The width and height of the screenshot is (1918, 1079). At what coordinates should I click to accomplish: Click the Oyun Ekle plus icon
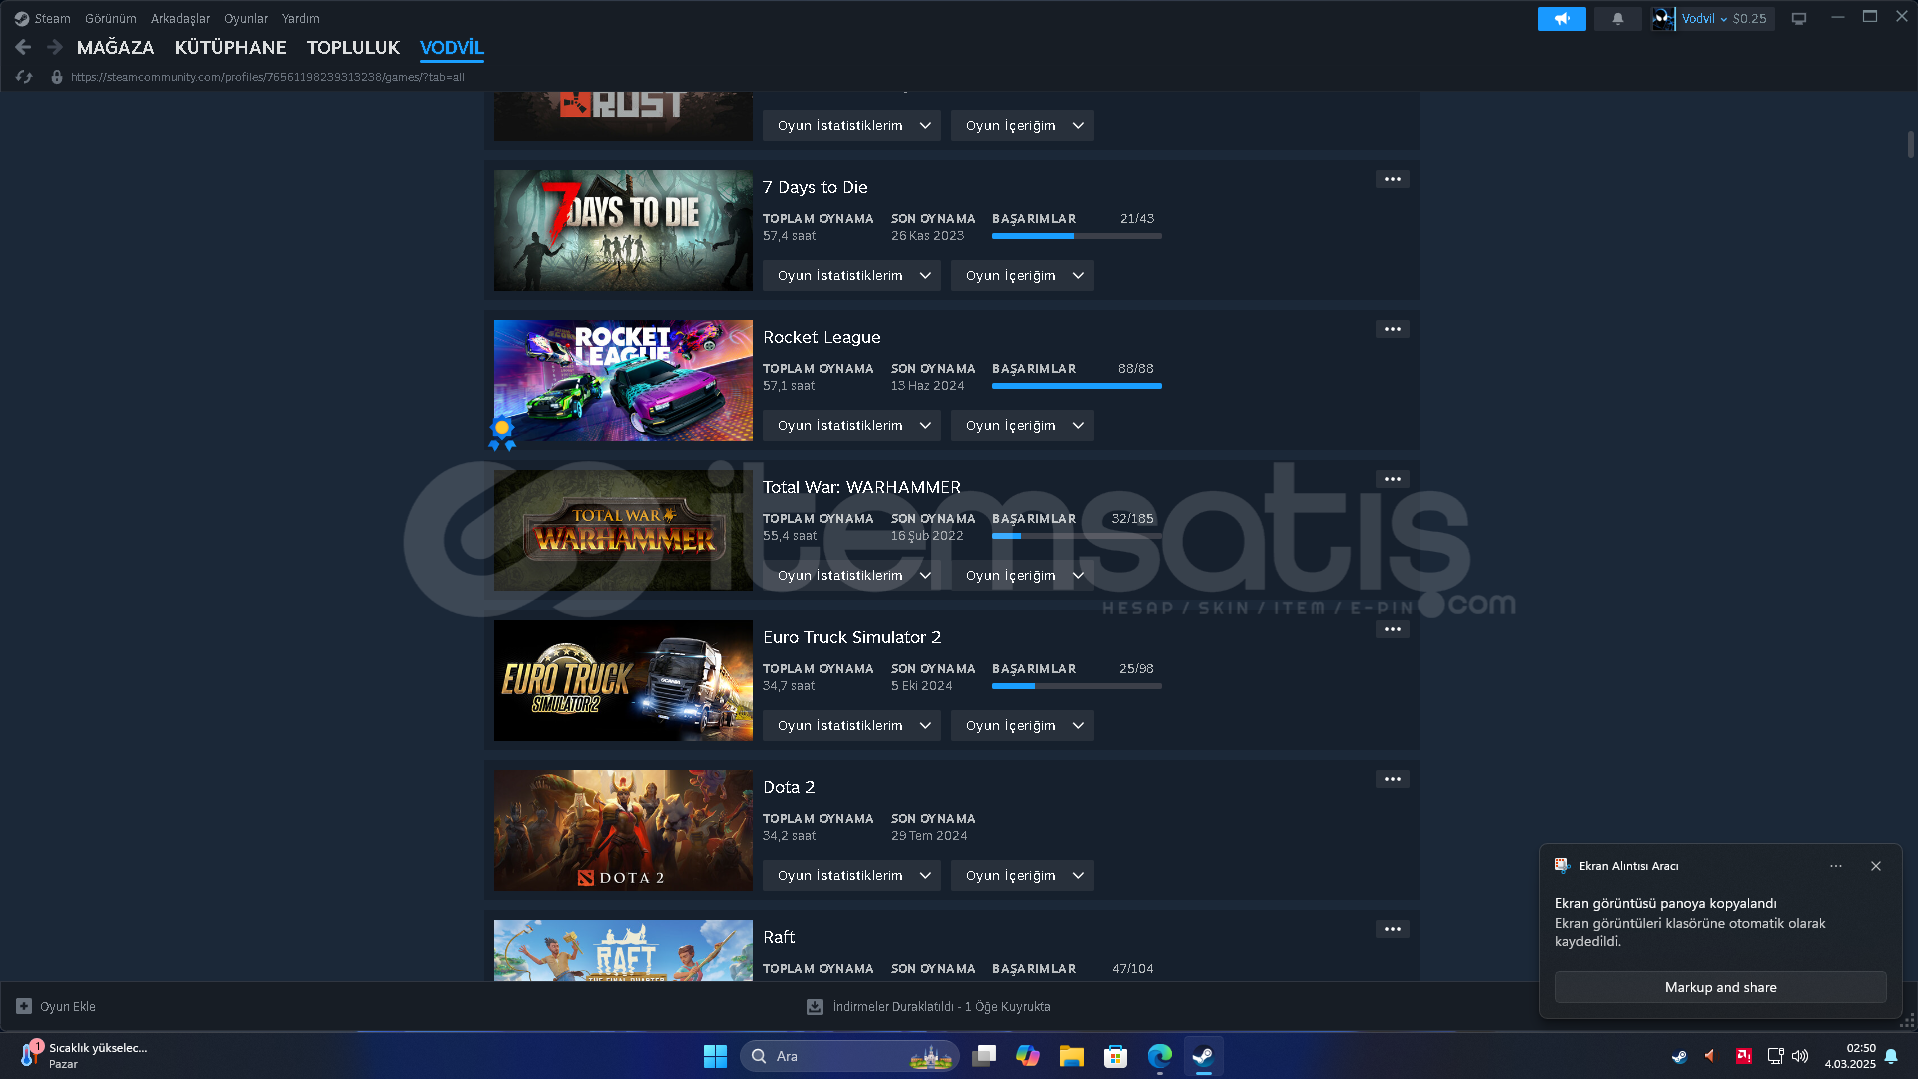(x=24, y=1006)
